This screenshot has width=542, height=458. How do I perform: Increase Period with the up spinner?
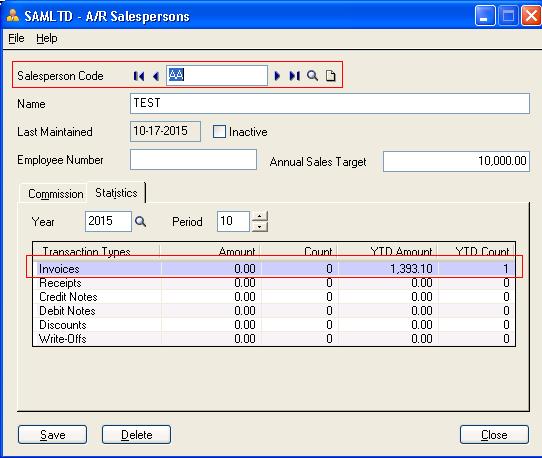[x=260, y=216]
